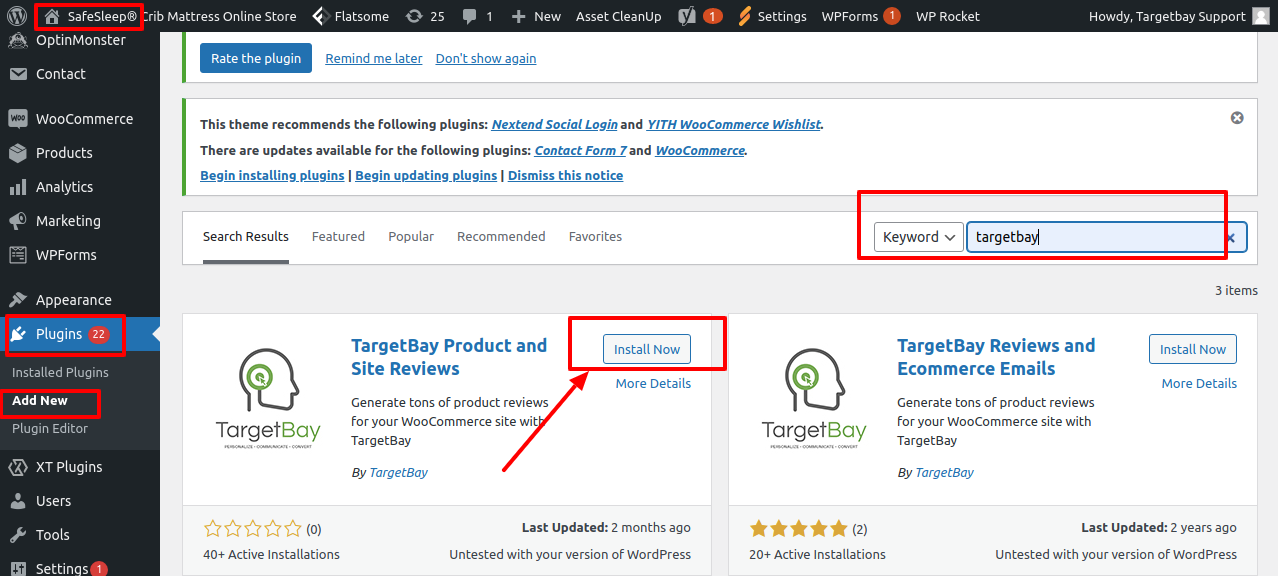Click the SafeSleep home icon

coord(52,16)
